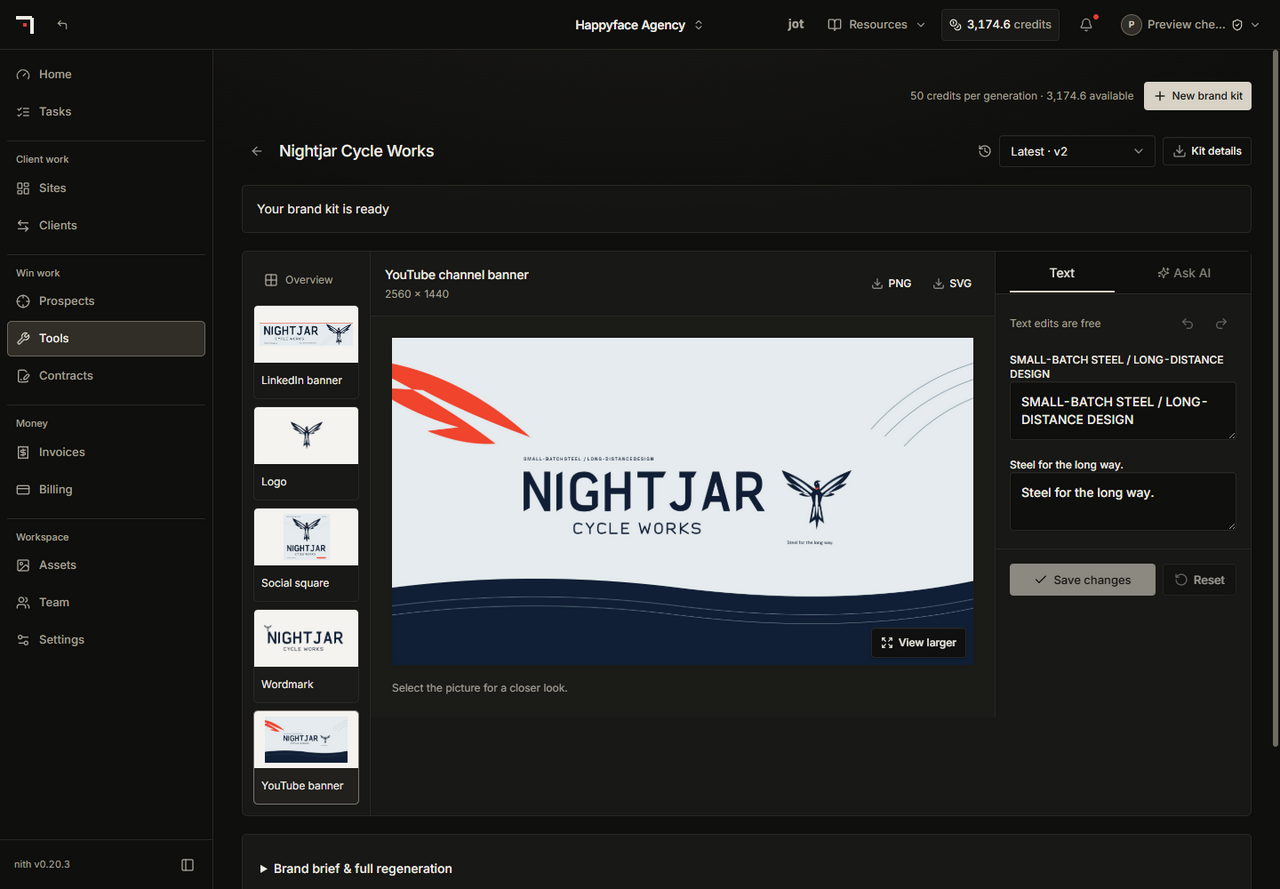The image size is (1280, 889).
Task: Go to Billing
Action: point(106,489)
